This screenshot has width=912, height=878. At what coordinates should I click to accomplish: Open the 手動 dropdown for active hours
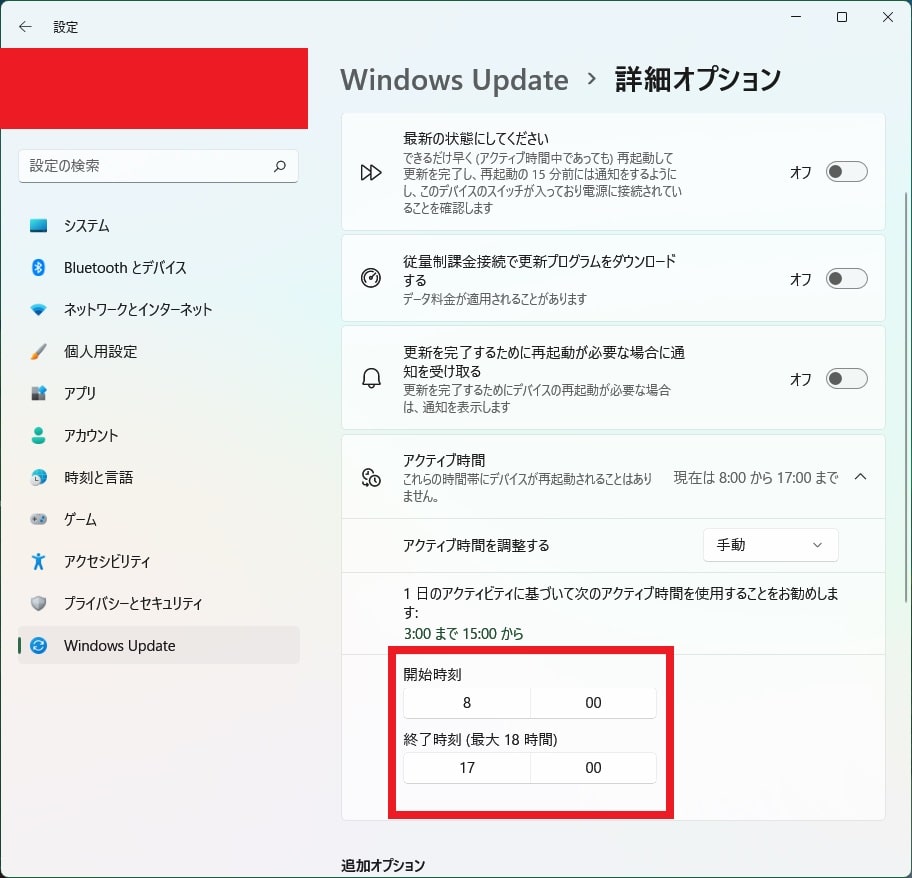click(x=771, y=545)
